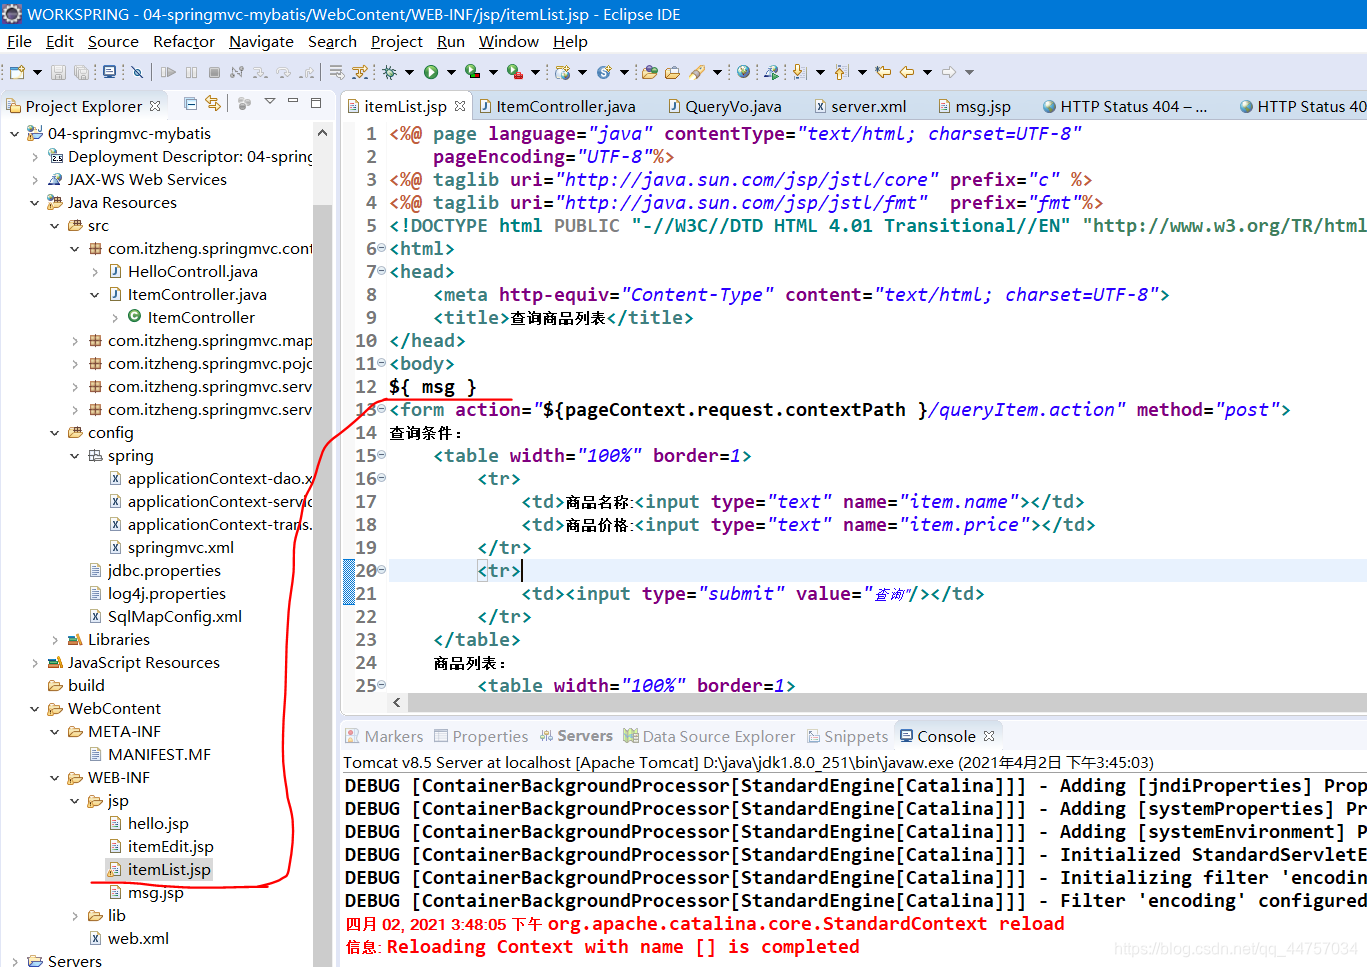Click the Forward navigation arrow icon
The height and width of the screenshot is (967, 1367).
pyautogui.click(x=949, y=72)
